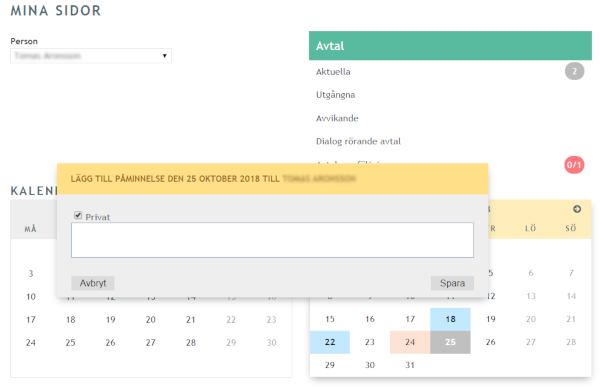Select day 3 in left calendar

point(31,274)
